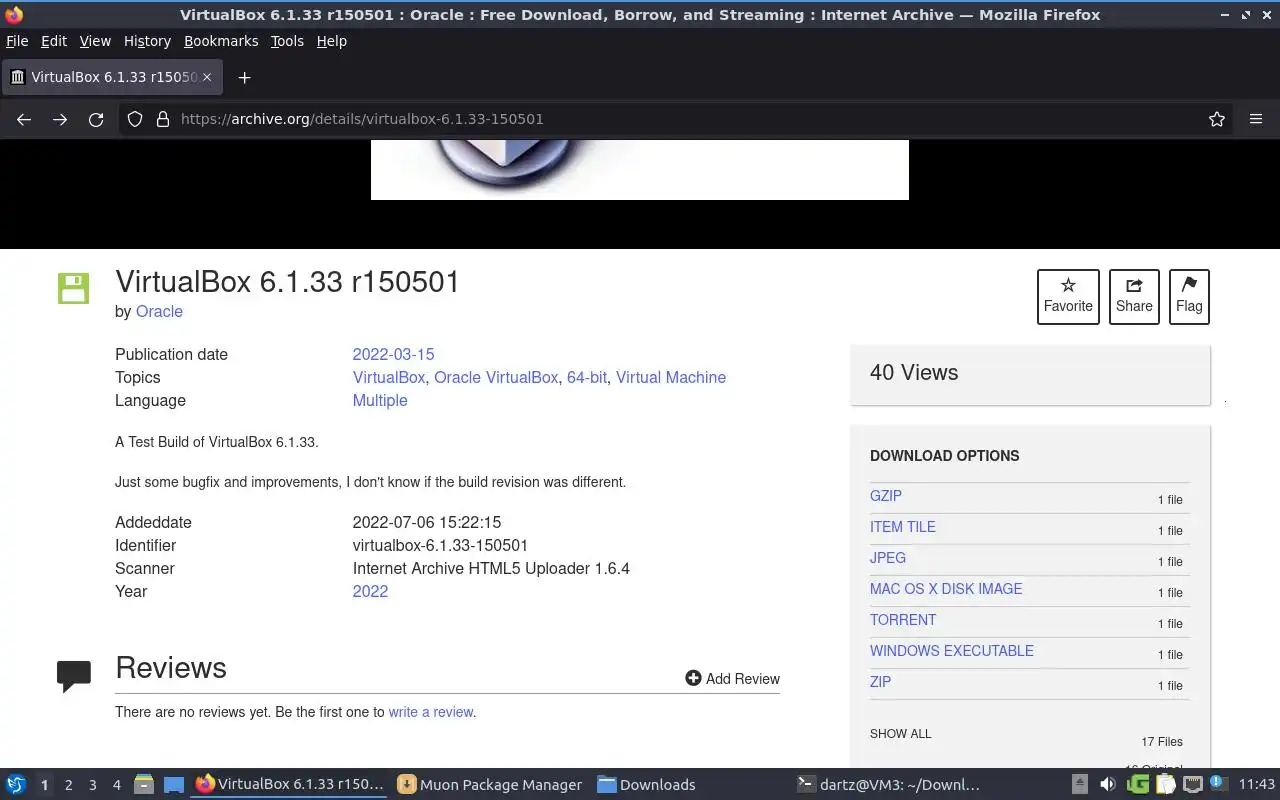1280x800 pixels.
Task: Reload the current page
Action: (96, 119)
